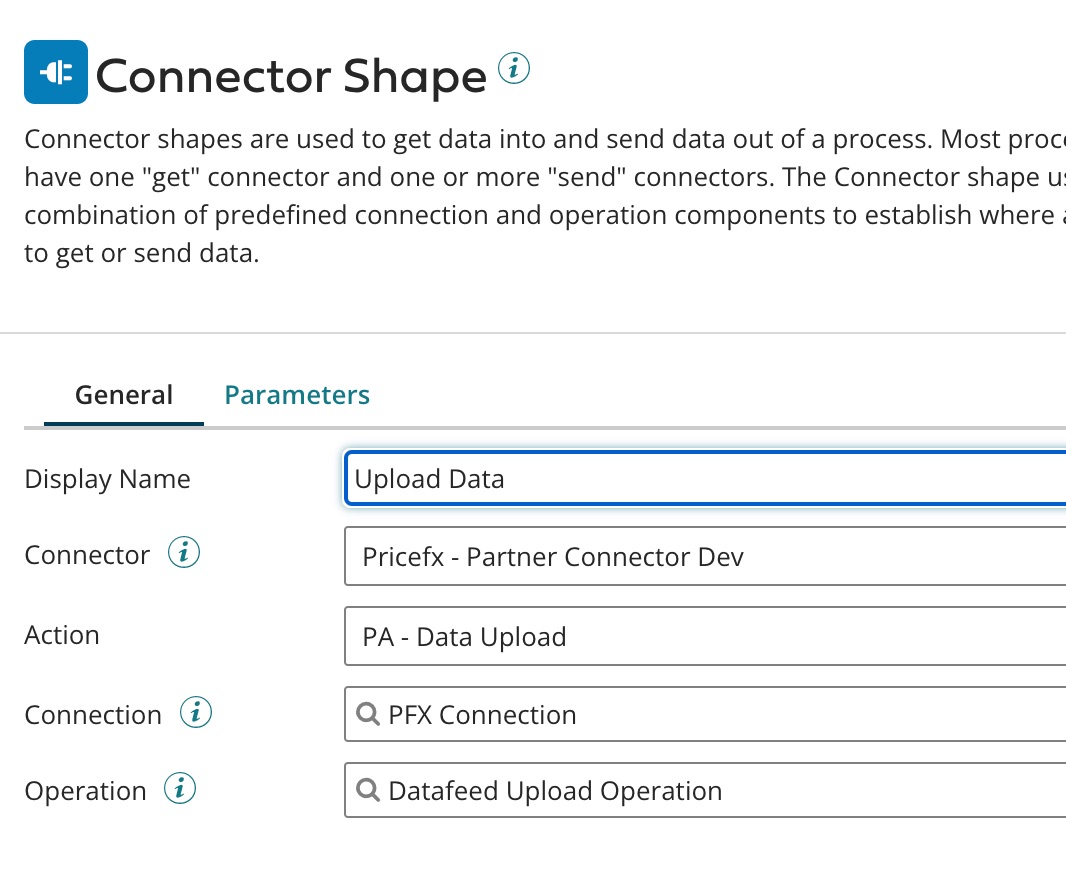Image resolution: width=1066 pixels, height=884 pixels.
Task: Click the blue Connector Shape plug icon
Action: (56, 72)
